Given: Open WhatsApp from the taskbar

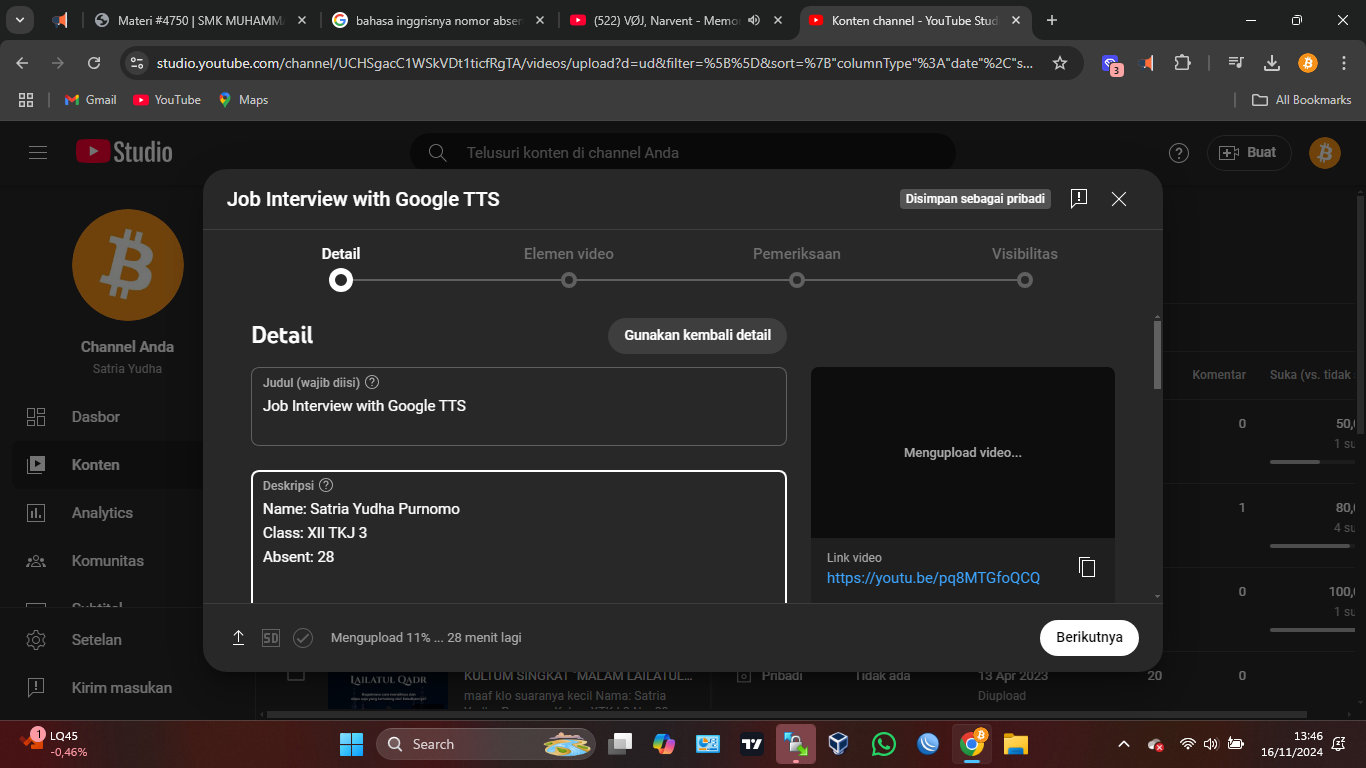Looking at the screenshot, I should [884, 744].
